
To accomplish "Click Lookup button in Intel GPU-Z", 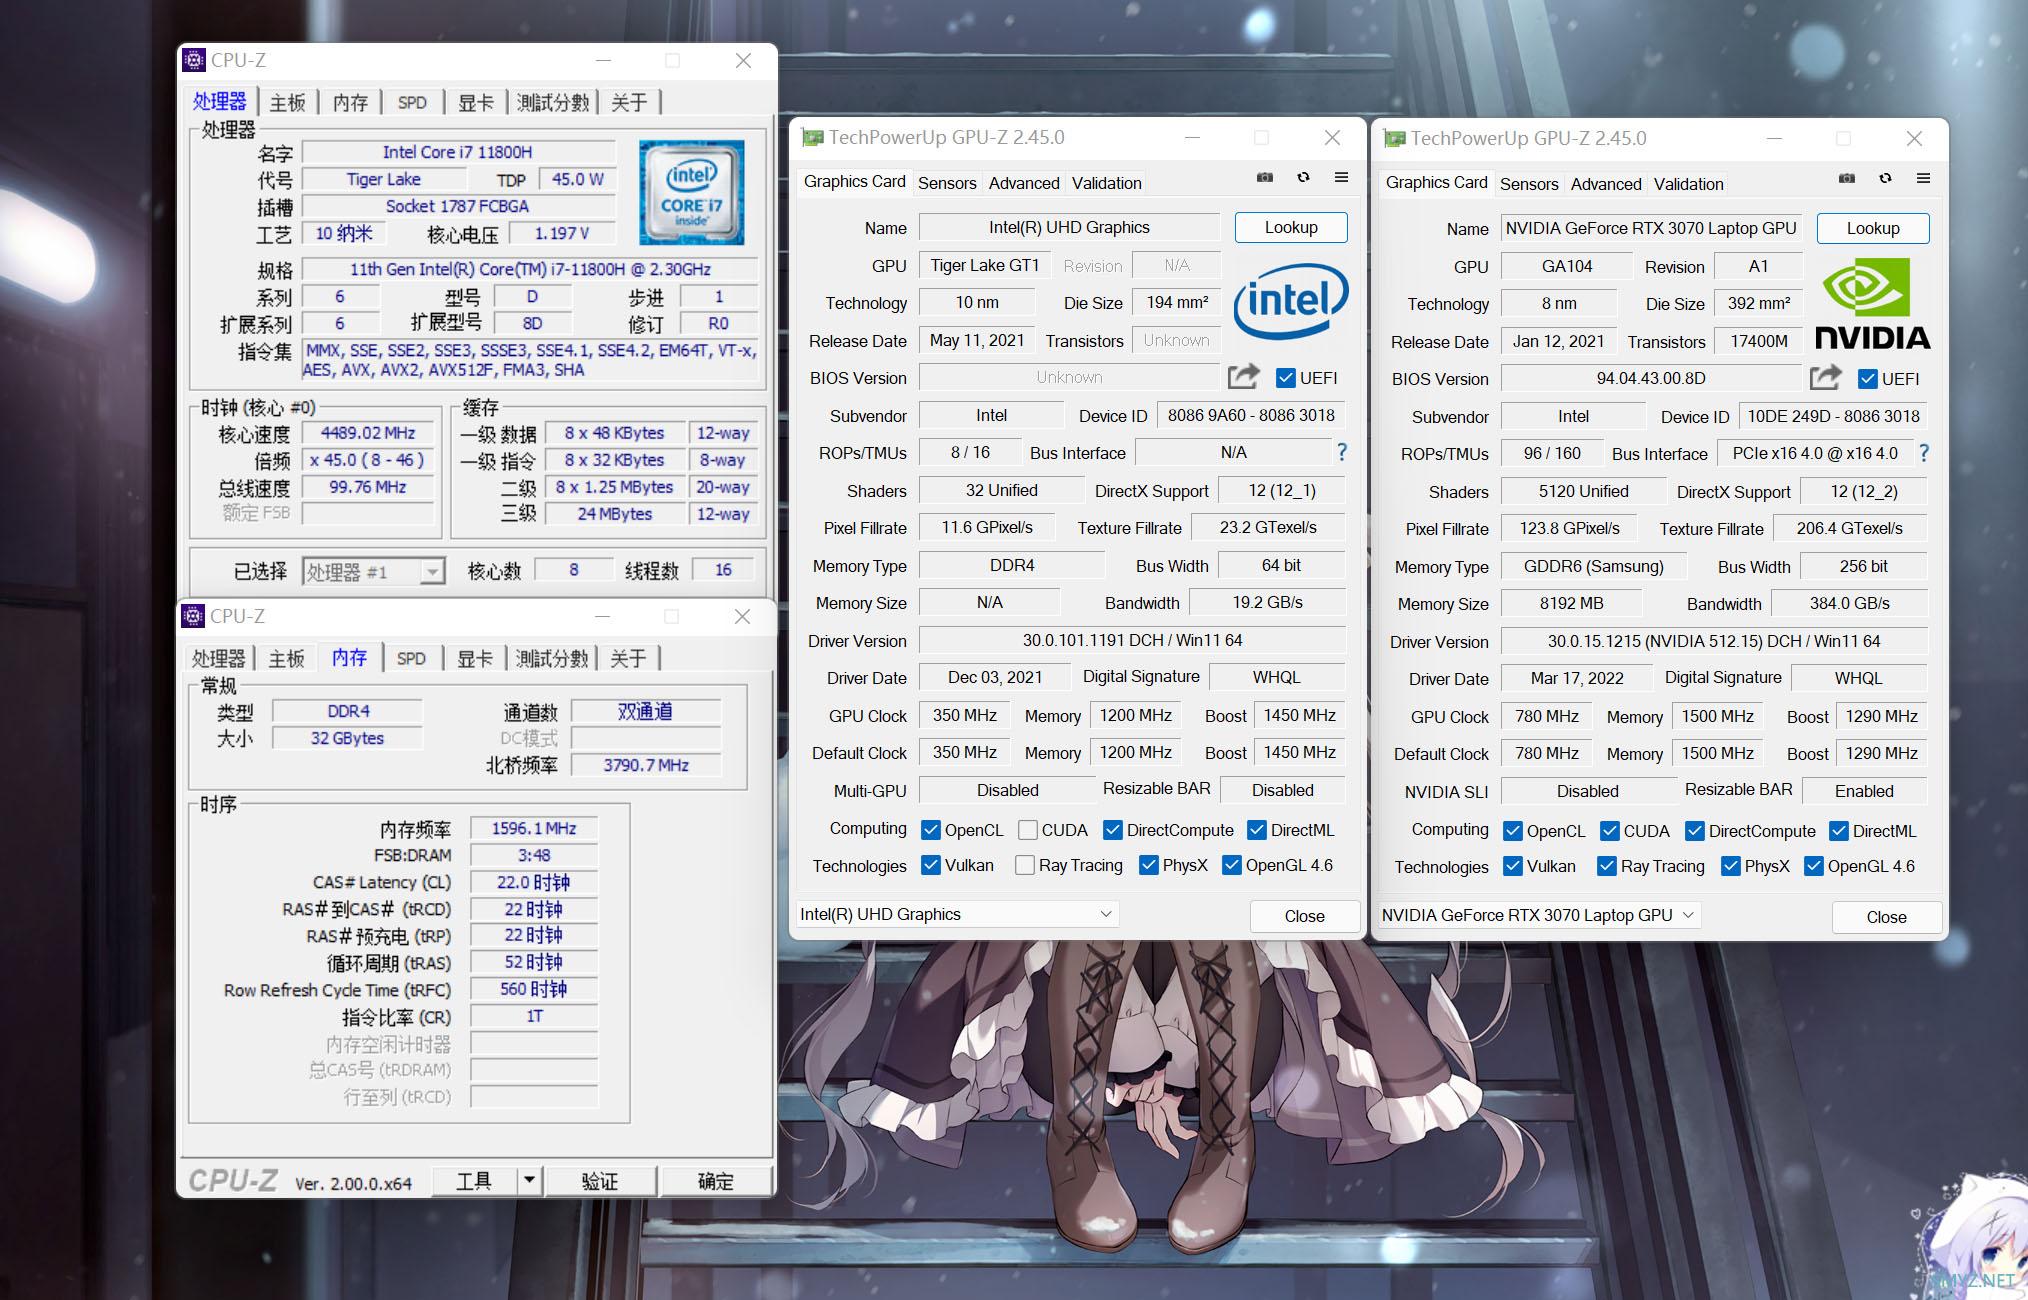I will pos(1291,227).
